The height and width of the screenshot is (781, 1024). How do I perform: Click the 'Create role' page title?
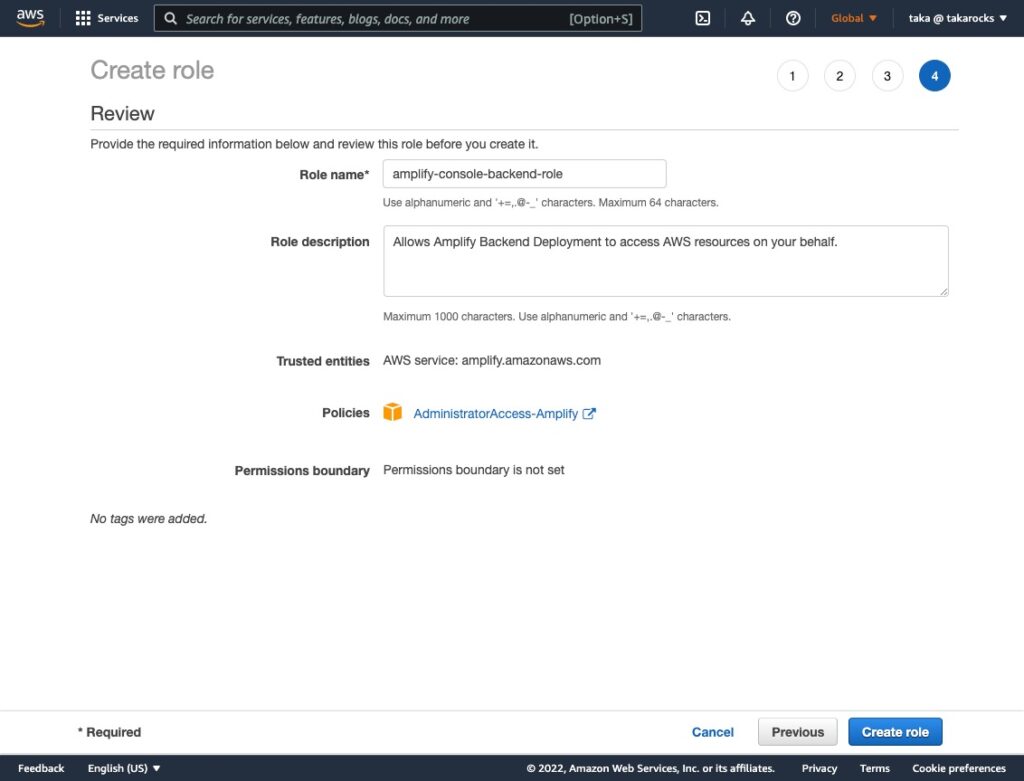pyautogui.click(x=152, y=70)
